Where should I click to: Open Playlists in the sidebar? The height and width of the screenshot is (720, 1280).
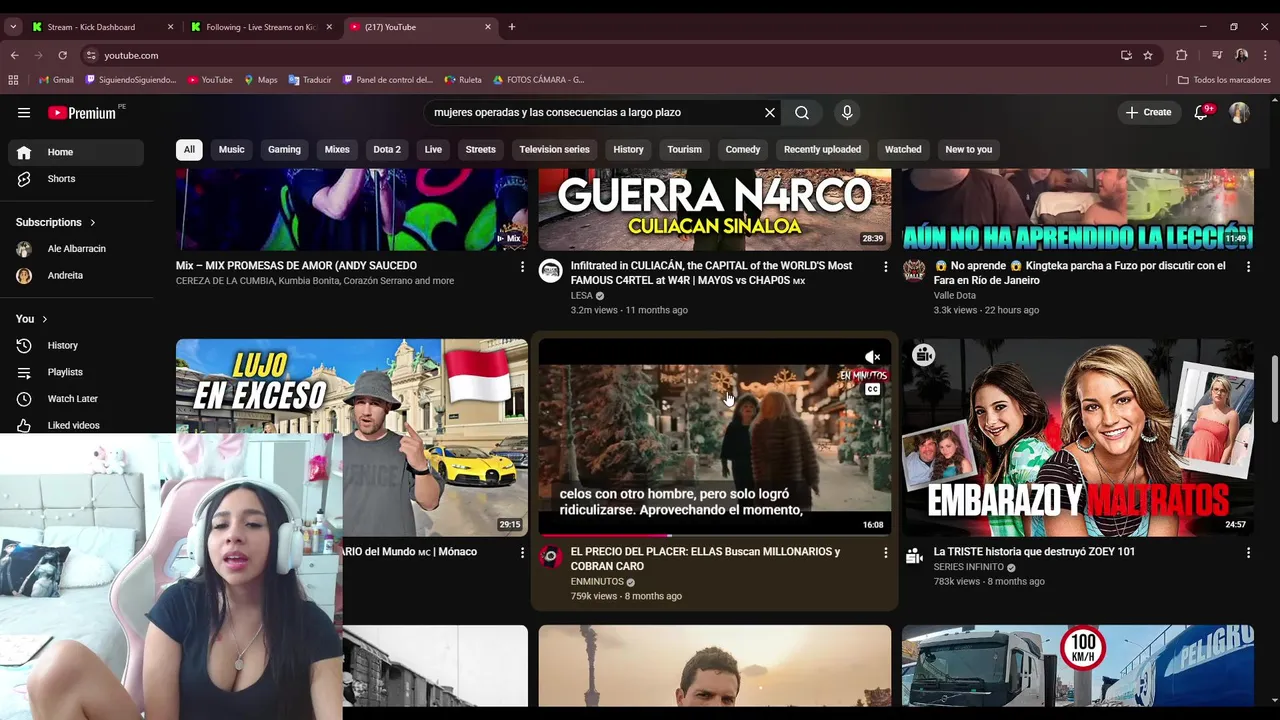tap(76, 372)
